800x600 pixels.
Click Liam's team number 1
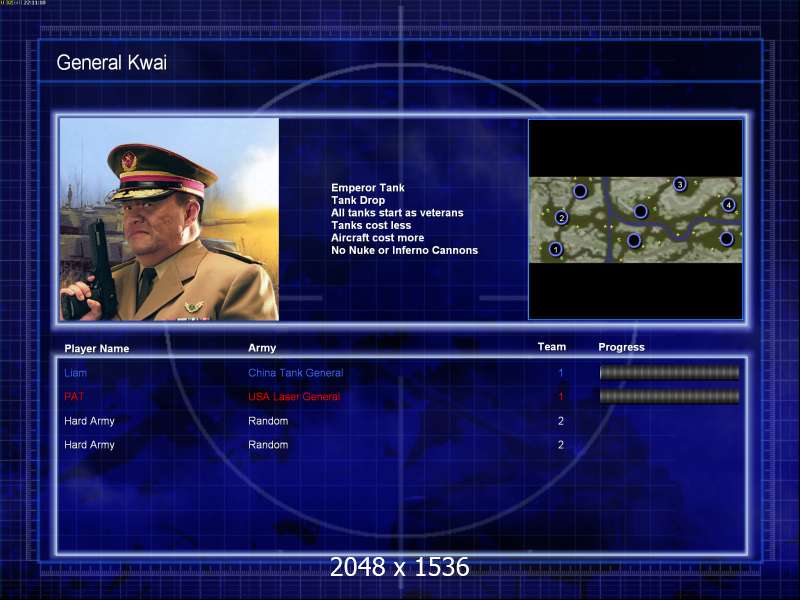(561, 373)
